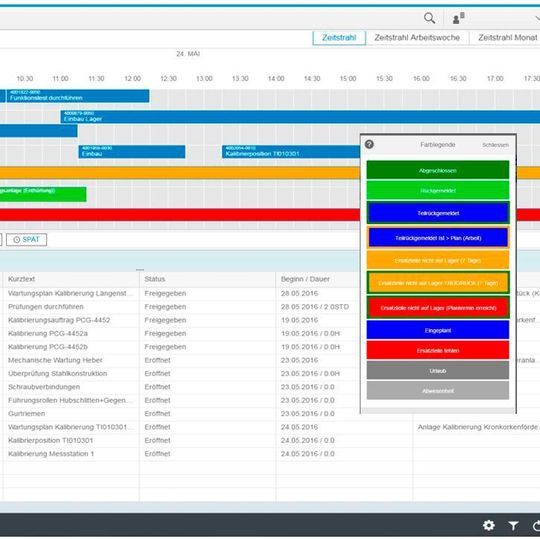Open the filter funnel icon

[513, 525]
